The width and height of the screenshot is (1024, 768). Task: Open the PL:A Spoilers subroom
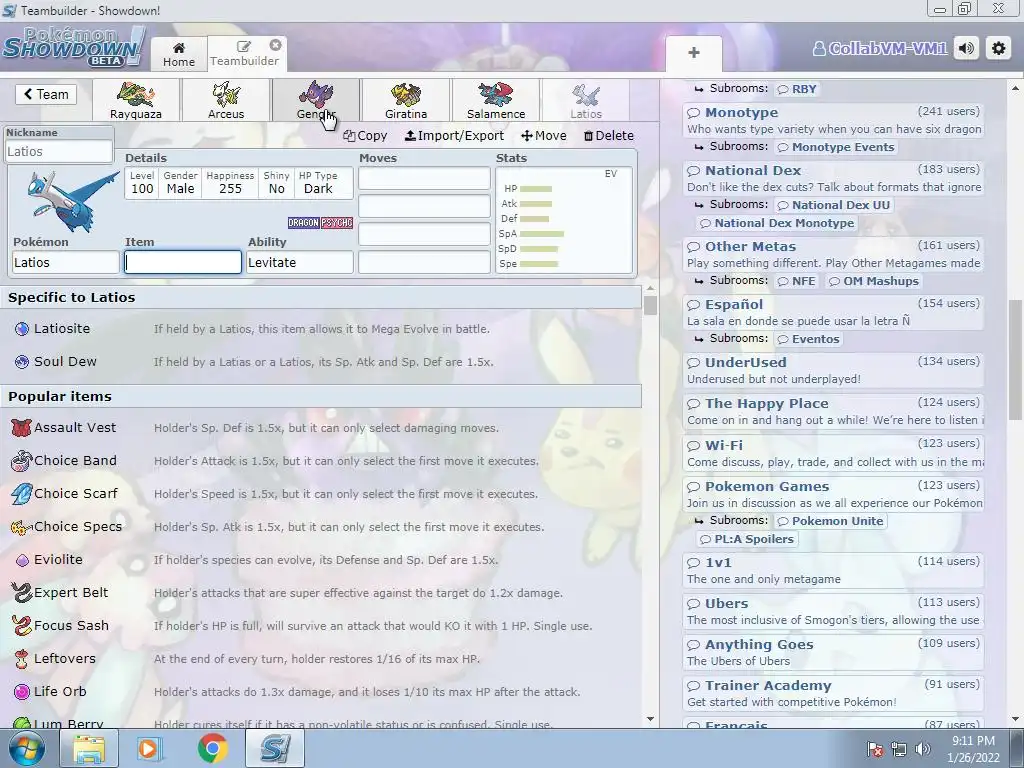pyautogui.click(x=747, y=539)
